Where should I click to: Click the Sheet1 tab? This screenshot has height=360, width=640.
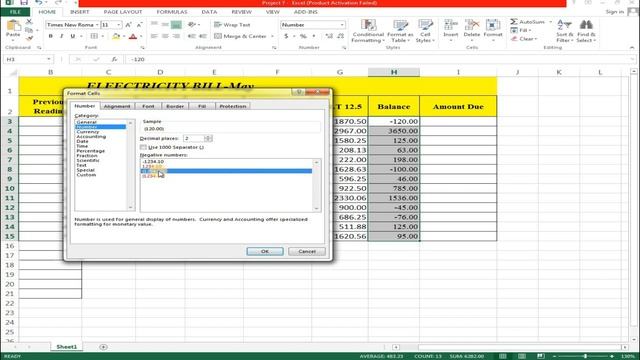click(67, 347)
